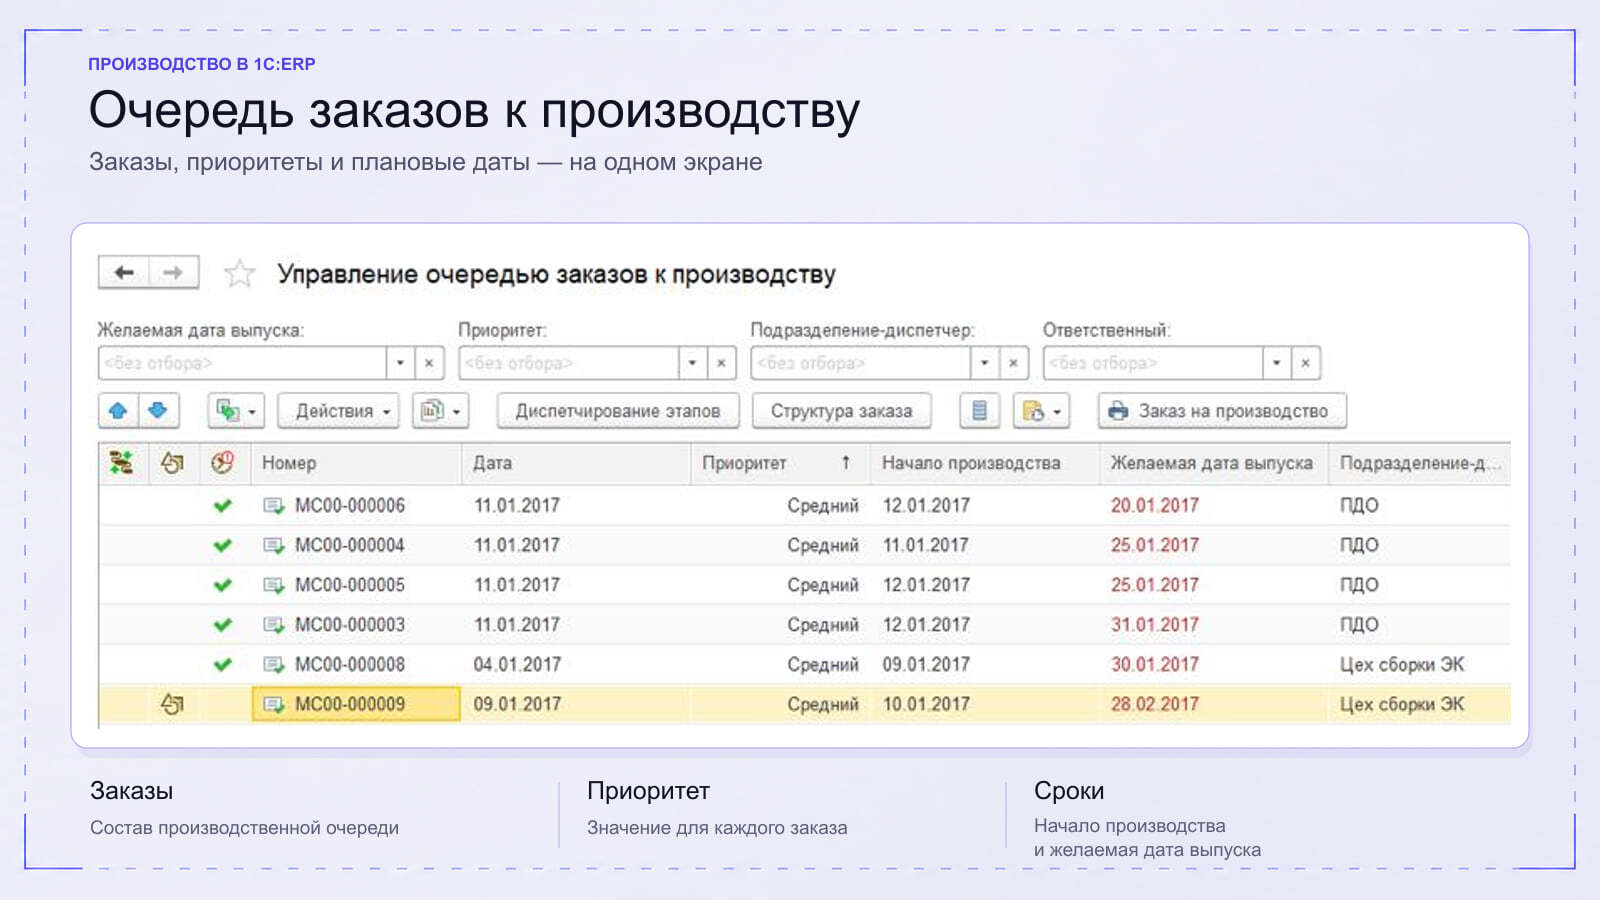Click the calculator icon button in the toolbar
The height and width of the screenshot is (900, 1600).
(979, 410)
